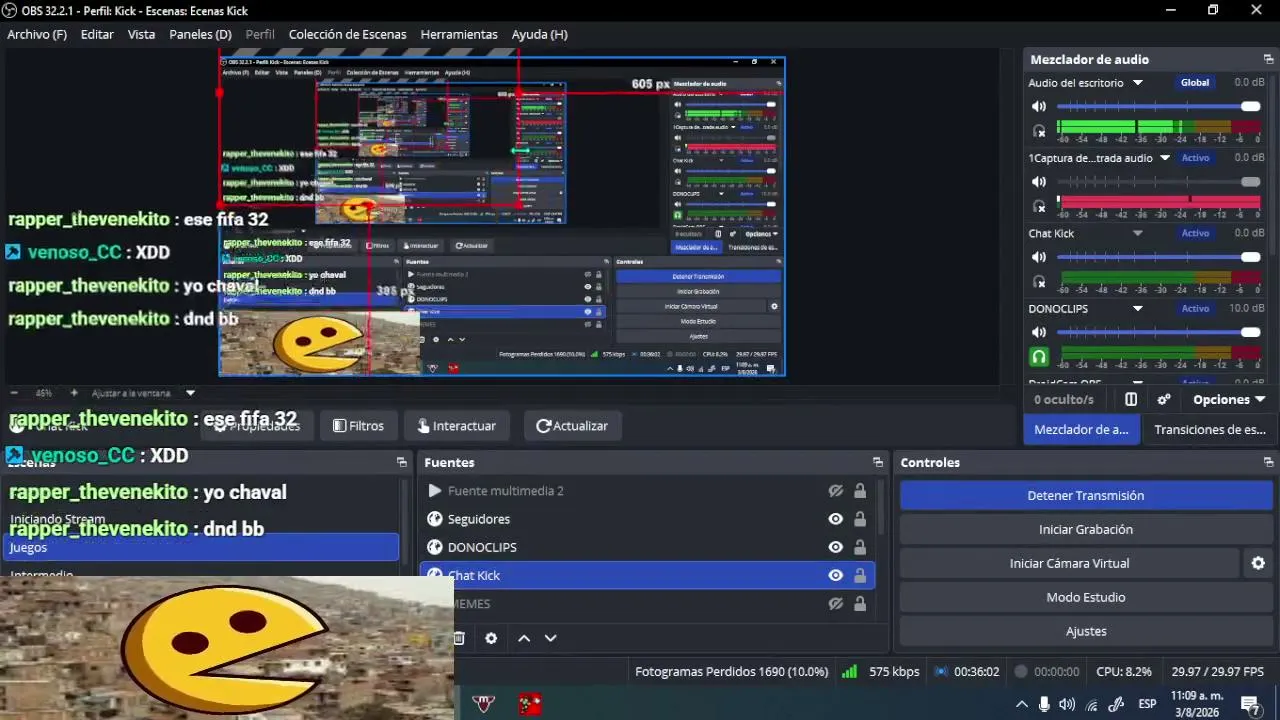Image resolution: width=1280 pixels, height=720 pixels.
Task: Open the preview scaling dropdown arrow
Action: [190, 393]
